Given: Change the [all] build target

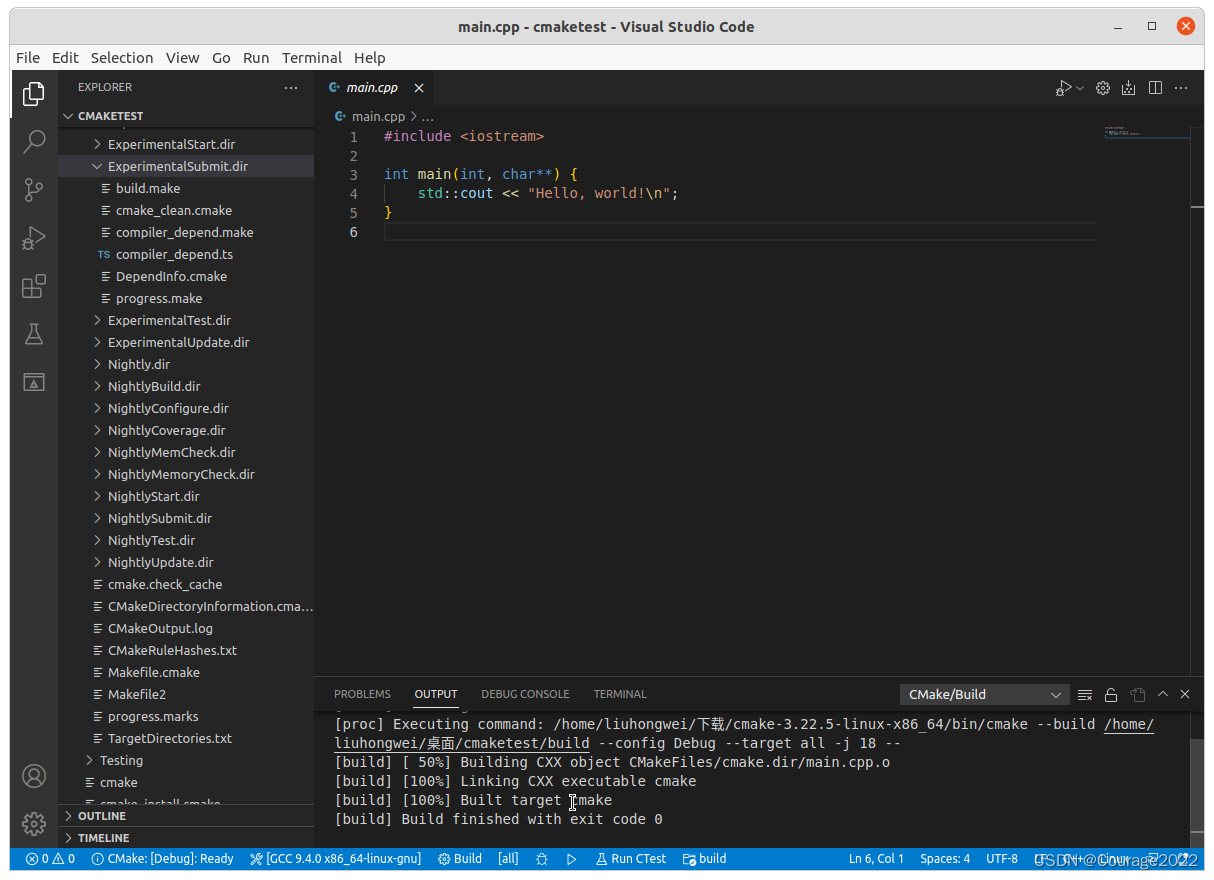Looking at the screenshot, I should (x=508, y=859).
